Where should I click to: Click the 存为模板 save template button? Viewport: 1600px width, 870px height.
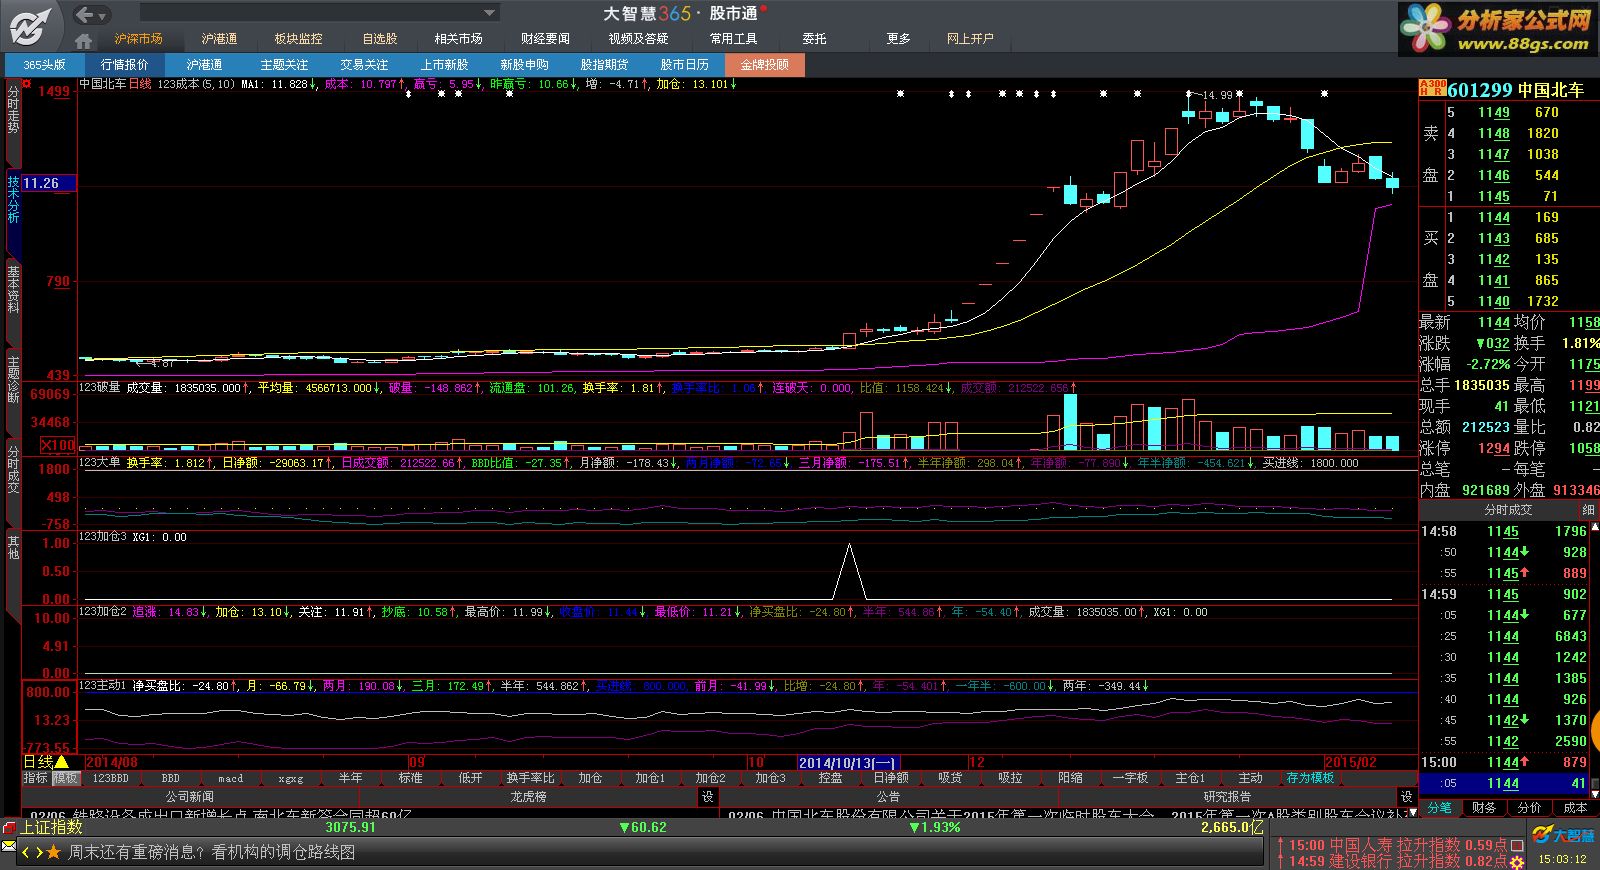tap(1311, 778)
